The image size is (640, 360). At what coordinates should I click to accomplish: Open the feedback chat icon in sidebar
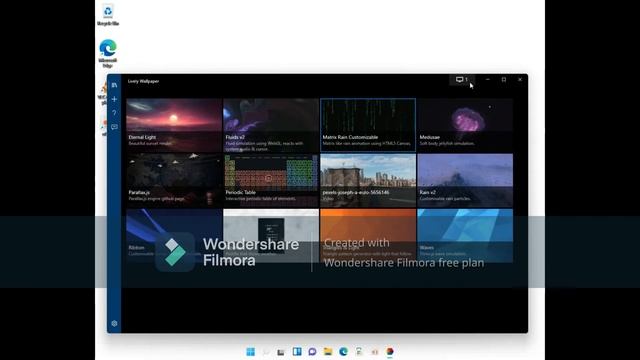114,127
